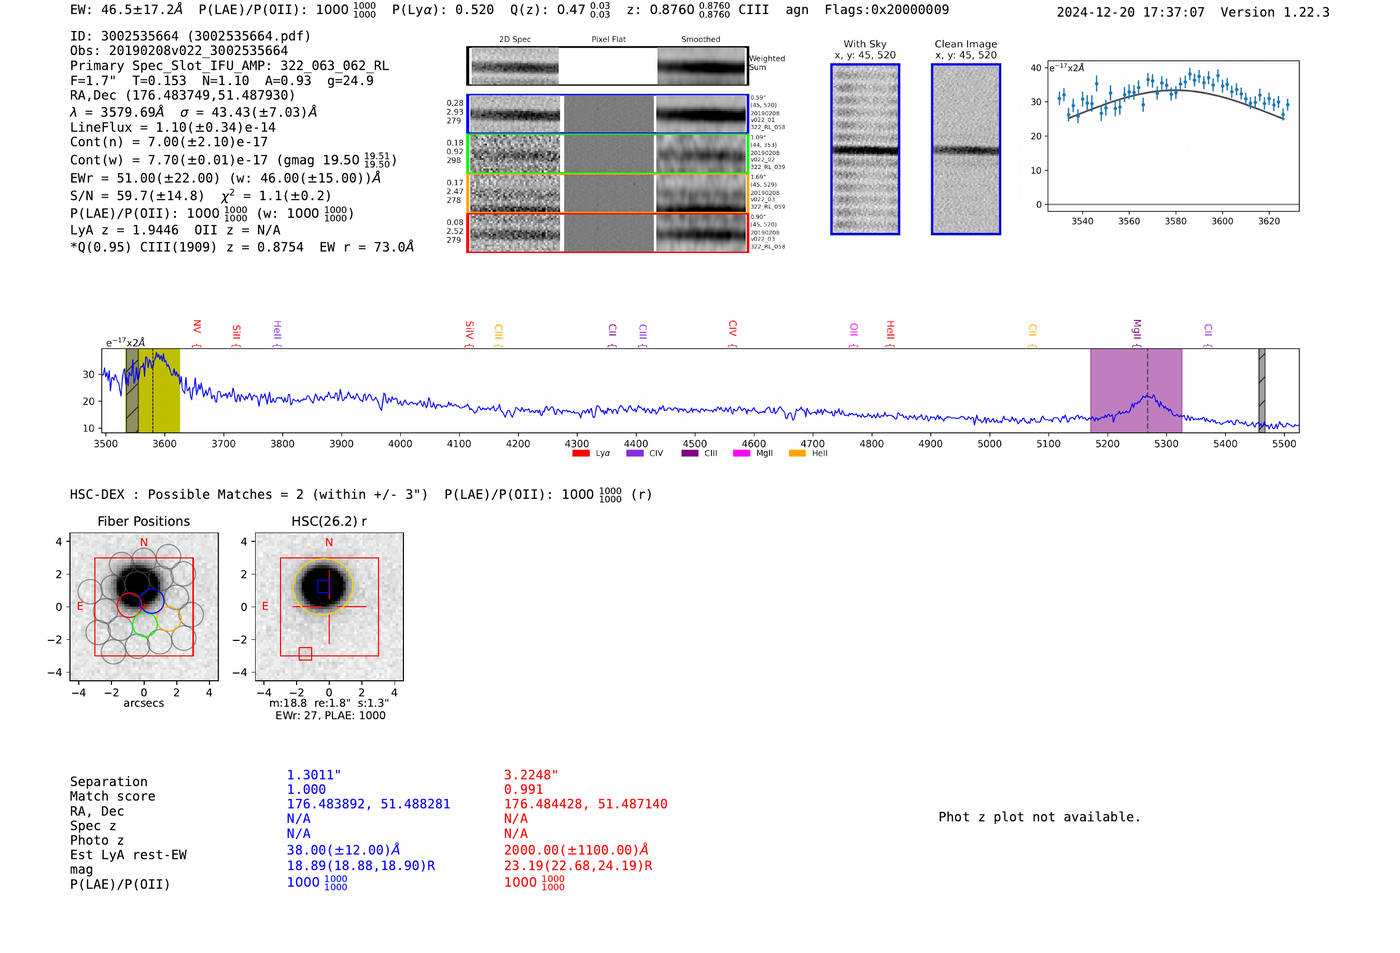Image resolution: width=1400 pixels, height=953 pixels.
Task: Click the blue coordinates '176.483892, 51.488281'
Action: 369,804
